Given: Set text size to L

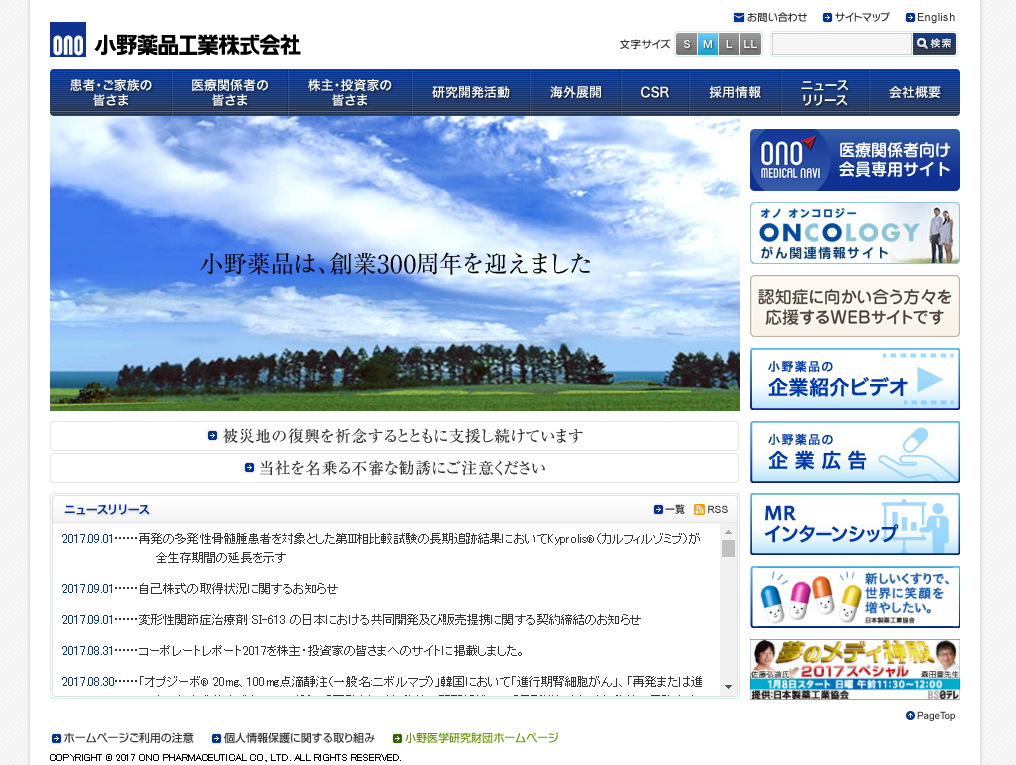Looking at the screenshot, I should tap(729, 44).
